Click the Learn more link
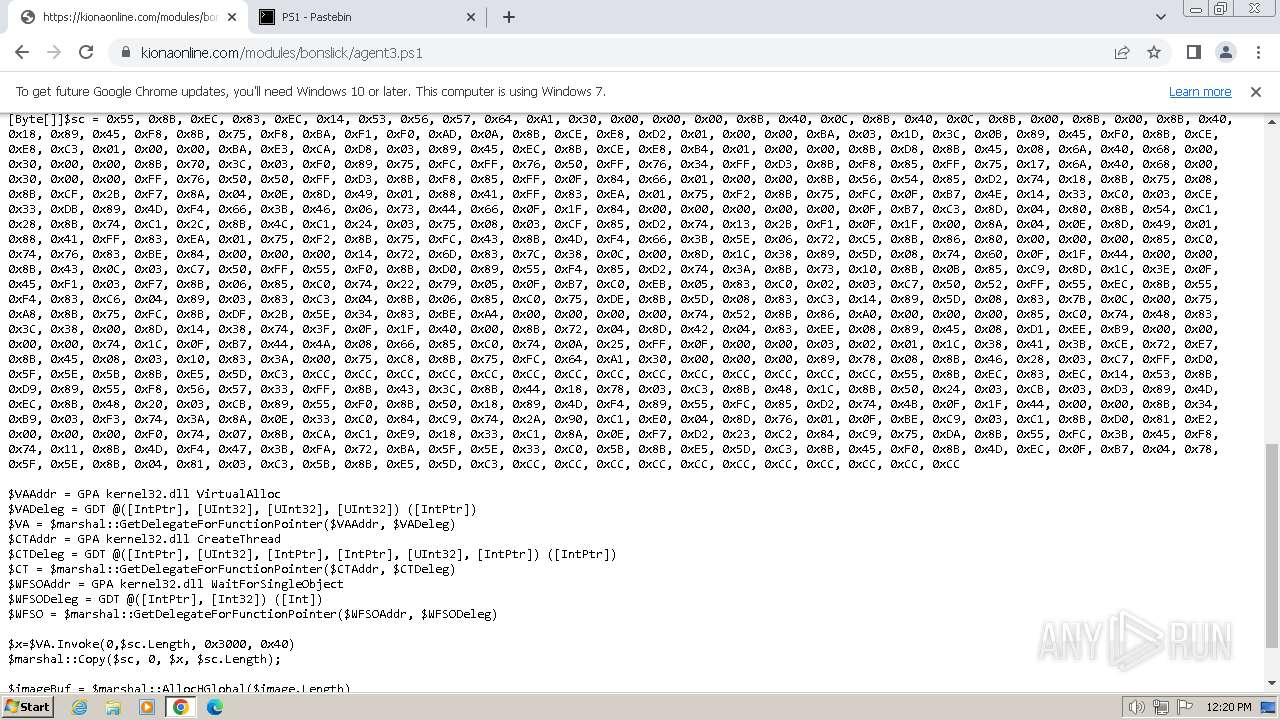The width and height of the screenshot is (1280, 720). [1200, 91]
